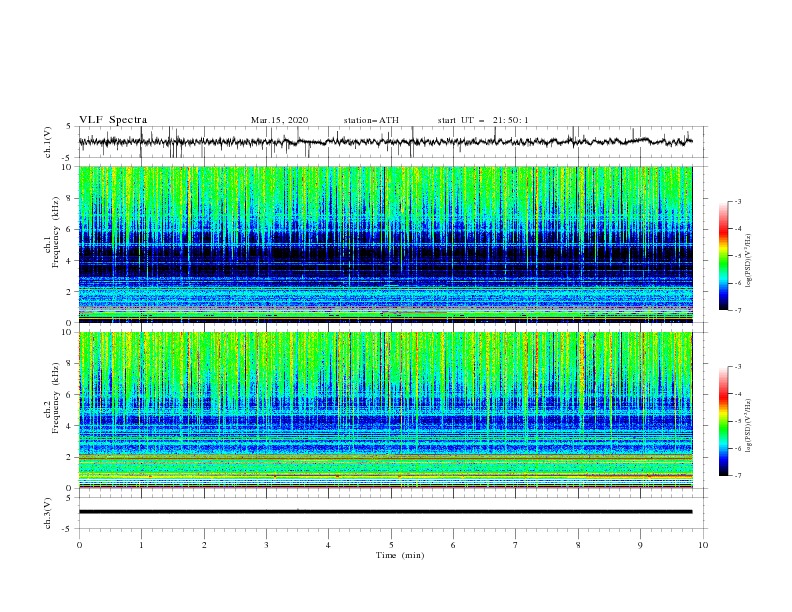Click the ch.1 PSD color scale bar
Viewport: 792px width, 612px height.
723,256
